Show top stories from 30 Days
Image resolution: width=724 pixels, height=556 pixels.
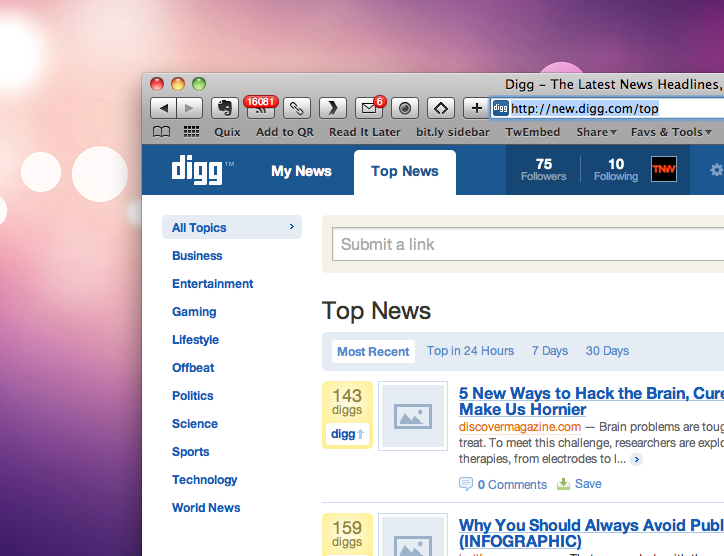coord(607,351)
